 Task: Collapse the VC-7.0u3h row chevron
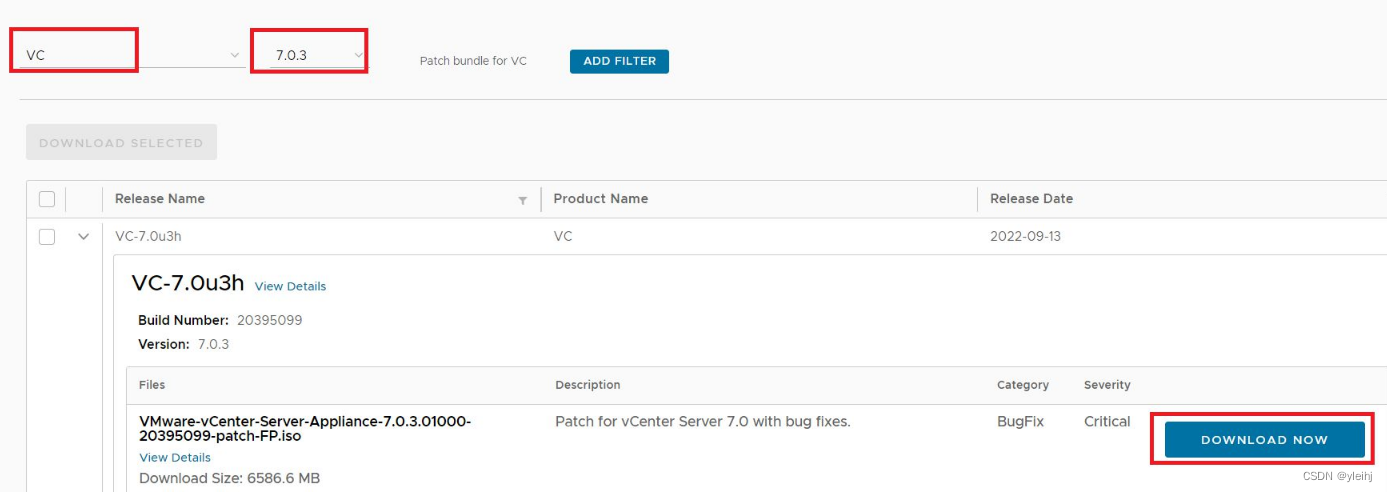pyautogui.click(x=84, y=237)
